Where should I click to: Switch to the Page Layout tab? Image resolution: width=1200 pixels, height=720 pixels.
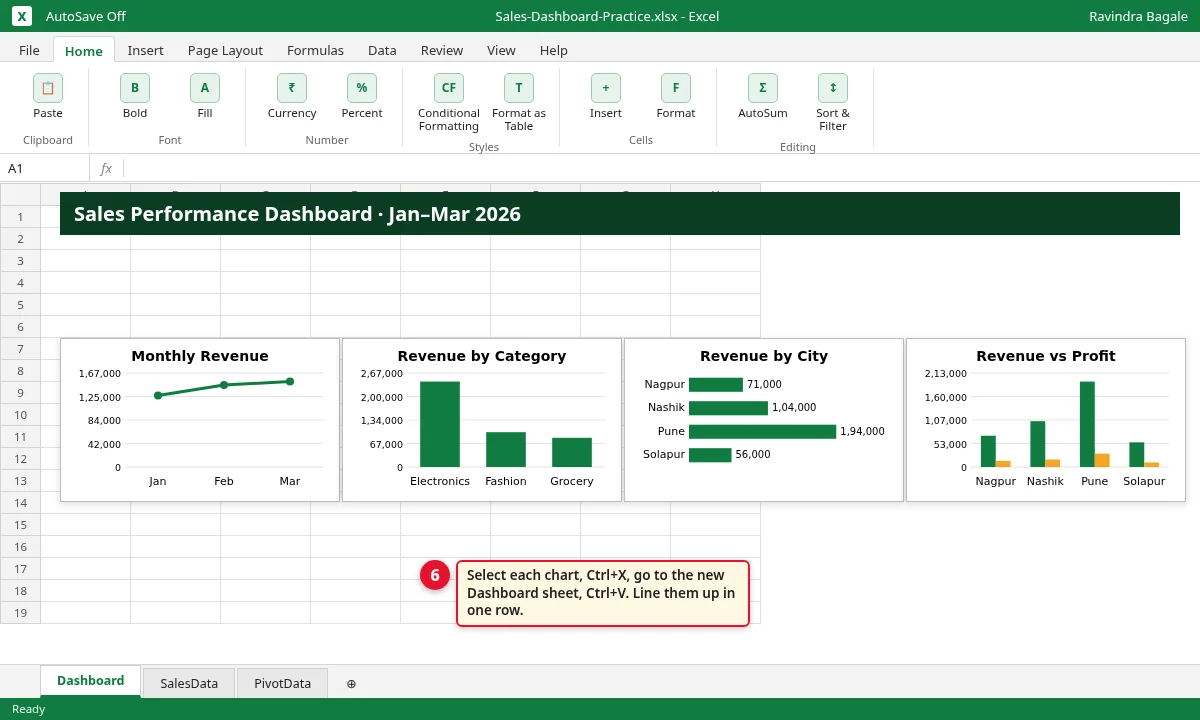click(x=225, y=50)
